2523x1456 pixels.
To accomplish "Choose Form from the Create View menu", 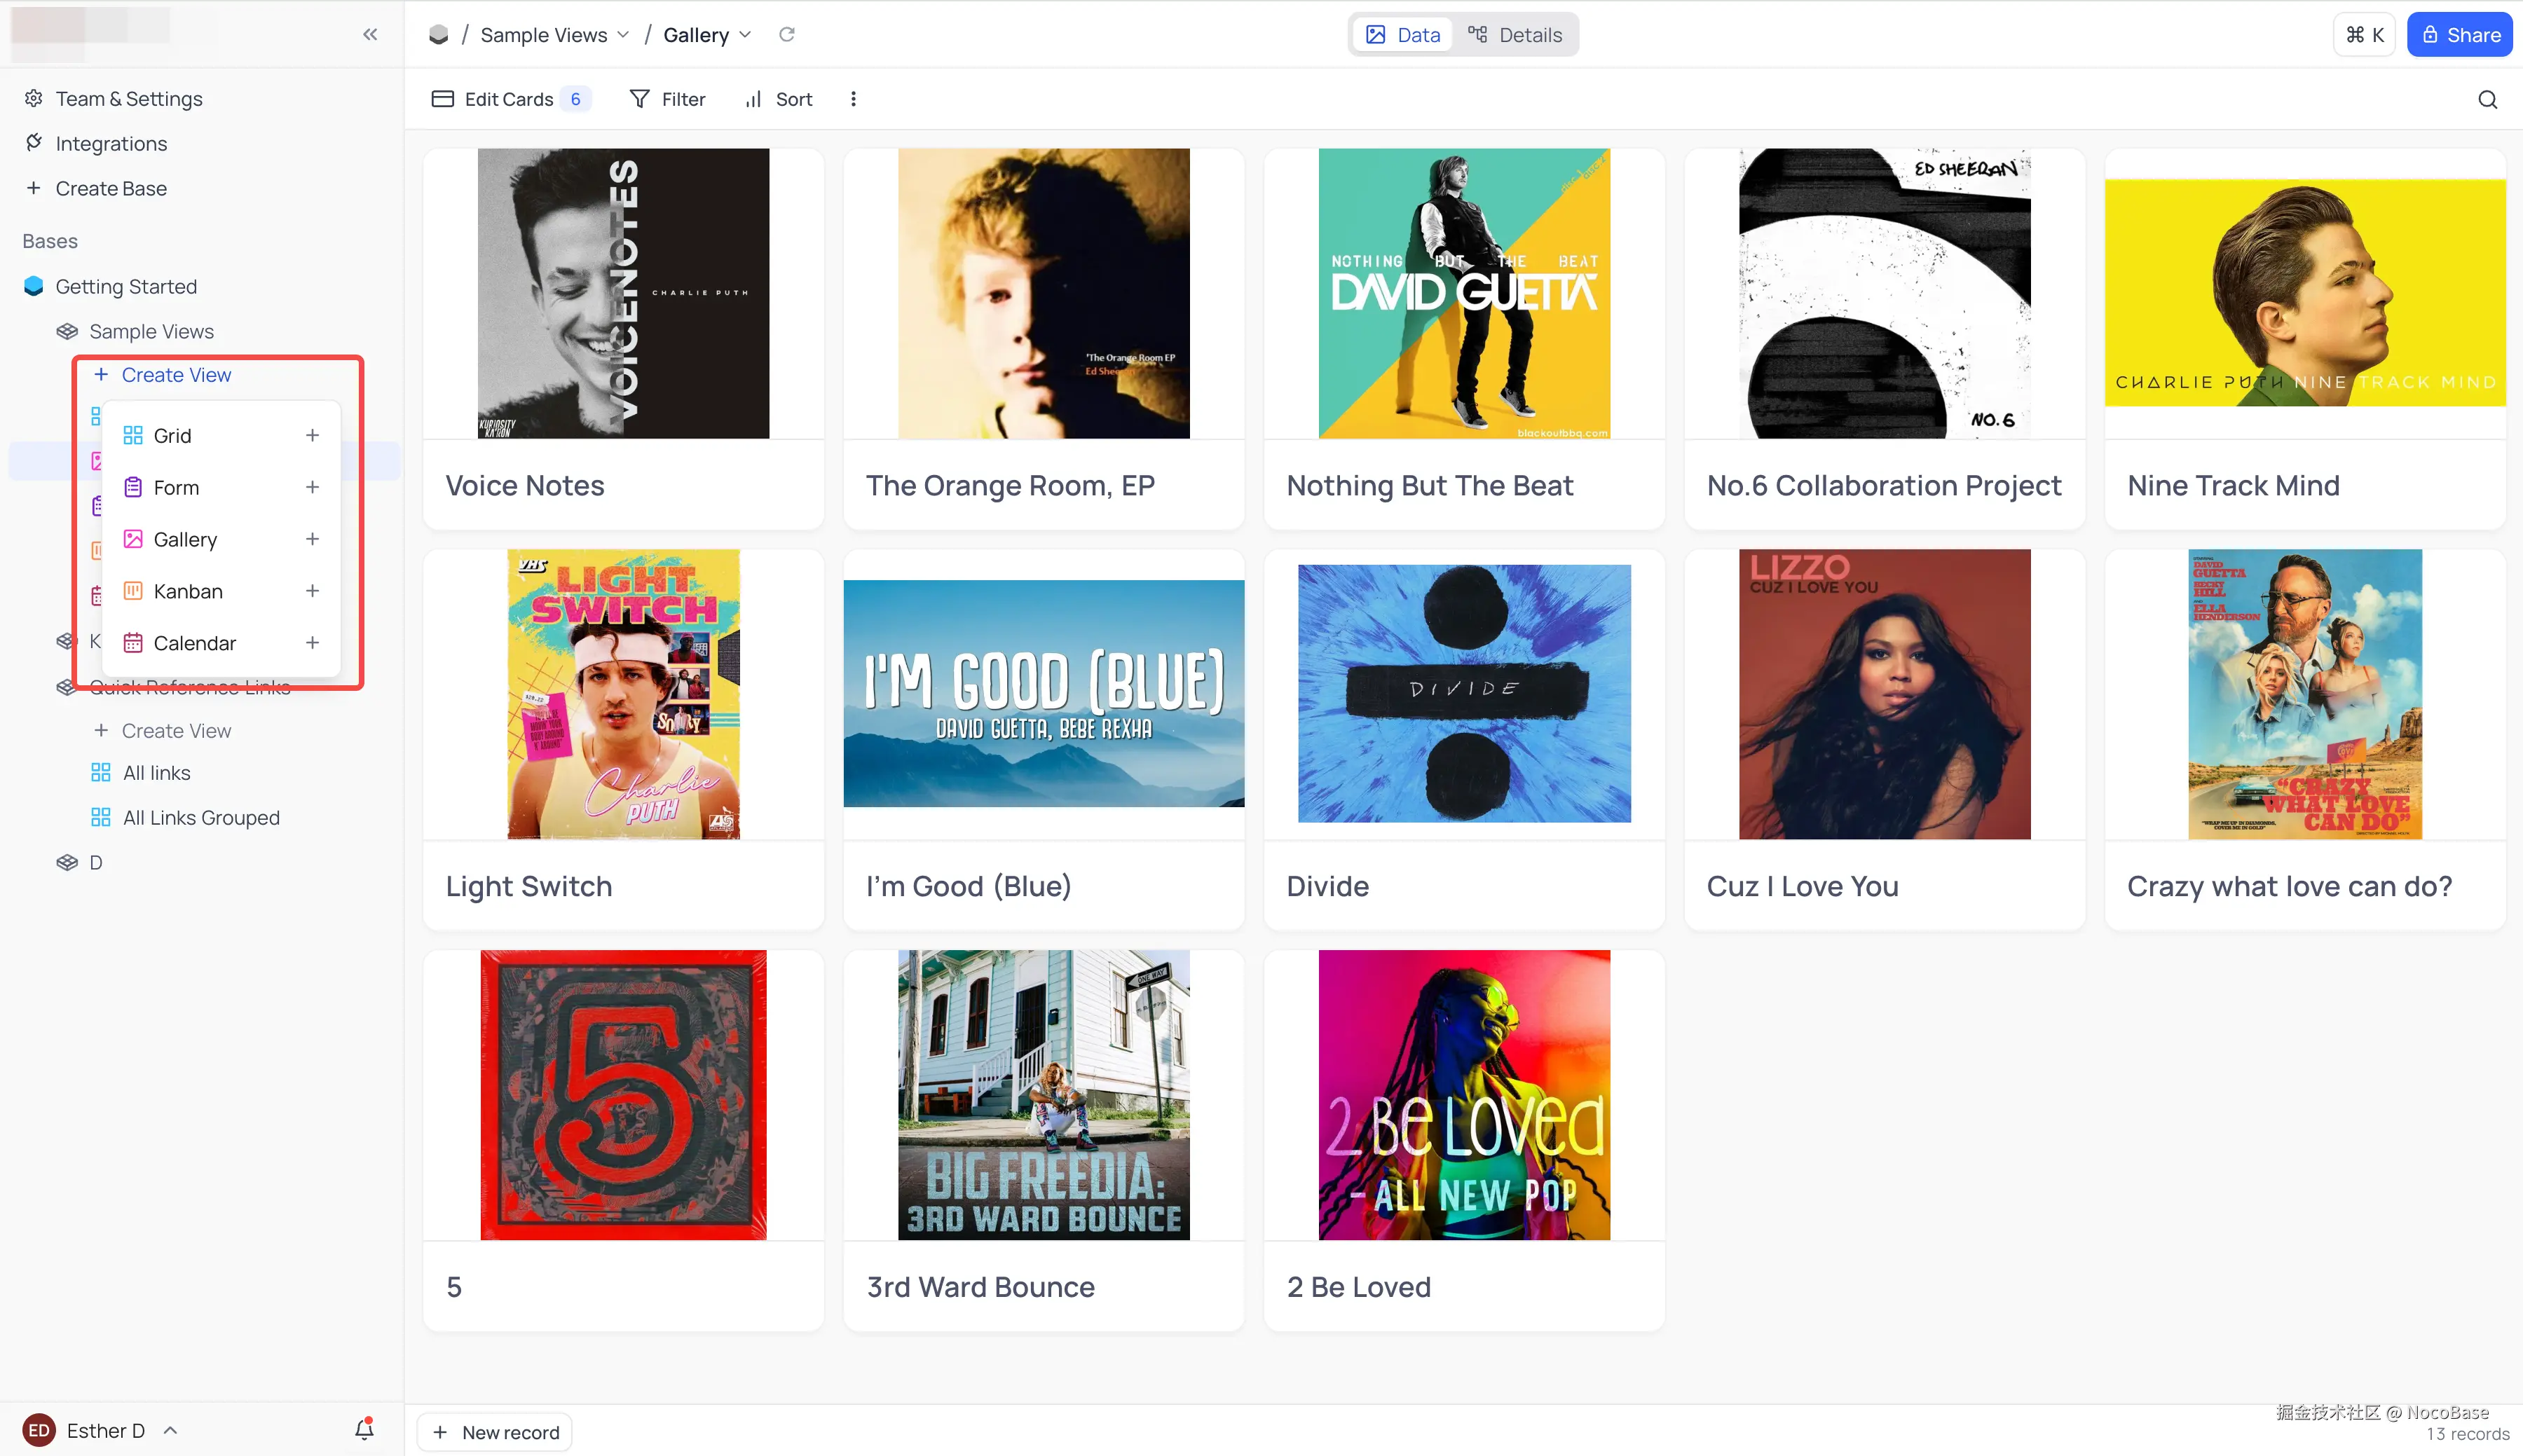I will pyautogui.click(x=176, y=488).
